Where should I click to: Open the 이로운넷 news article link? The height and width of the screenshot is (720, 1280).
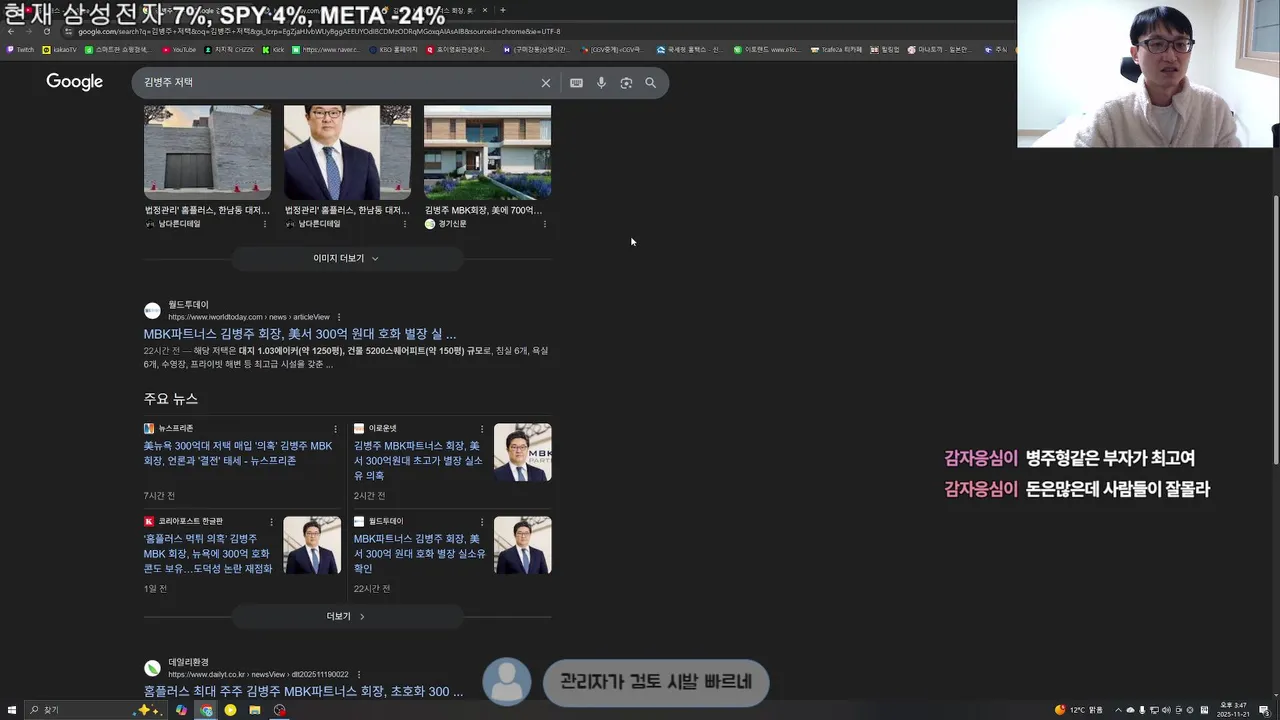point(418,460)
